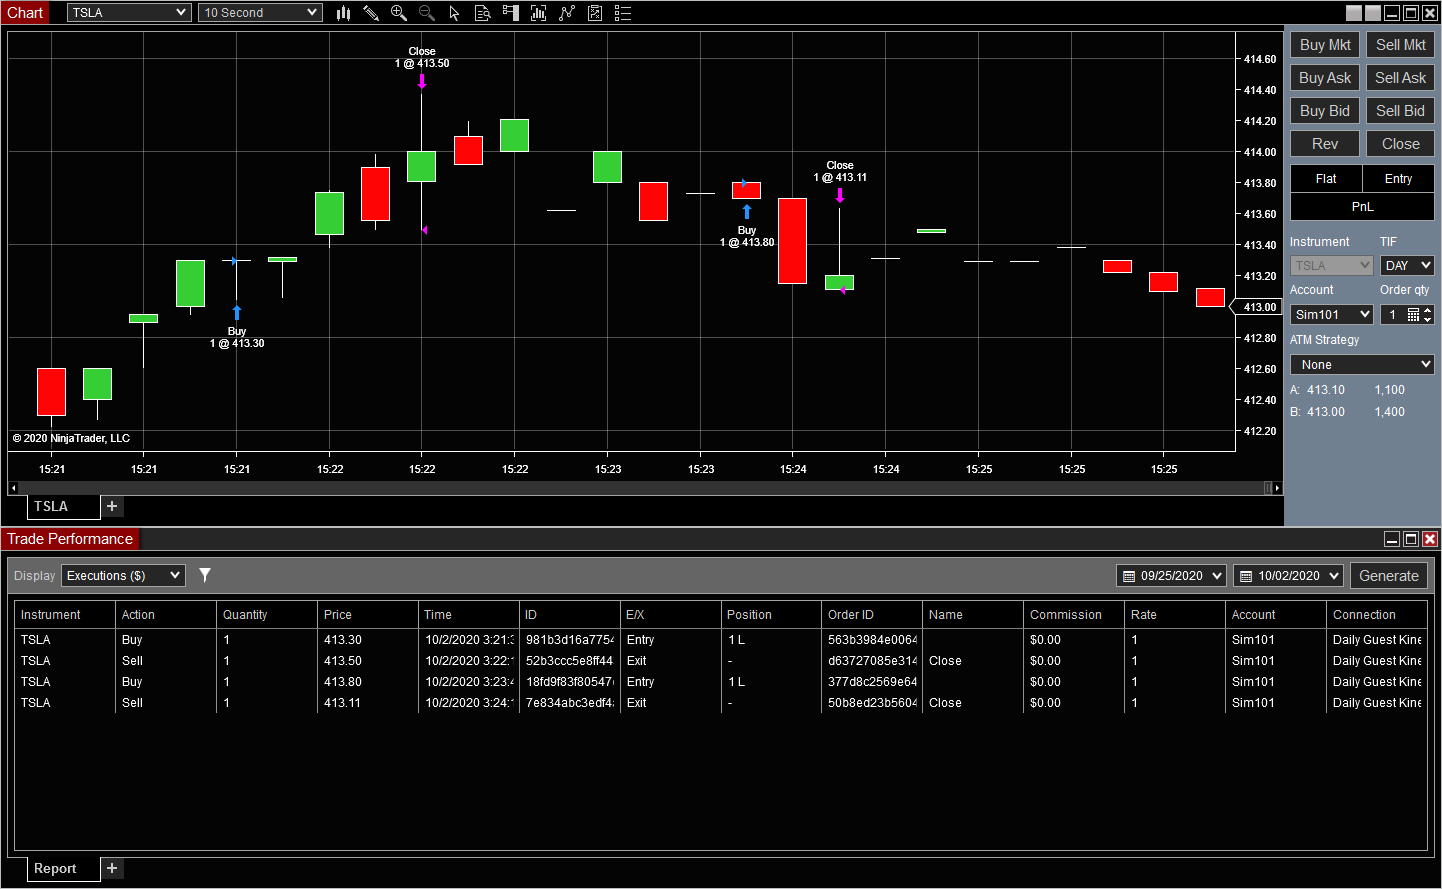Click the Close position button
This screenshot has width=1442, height=889.
[x=1400, y=143]
